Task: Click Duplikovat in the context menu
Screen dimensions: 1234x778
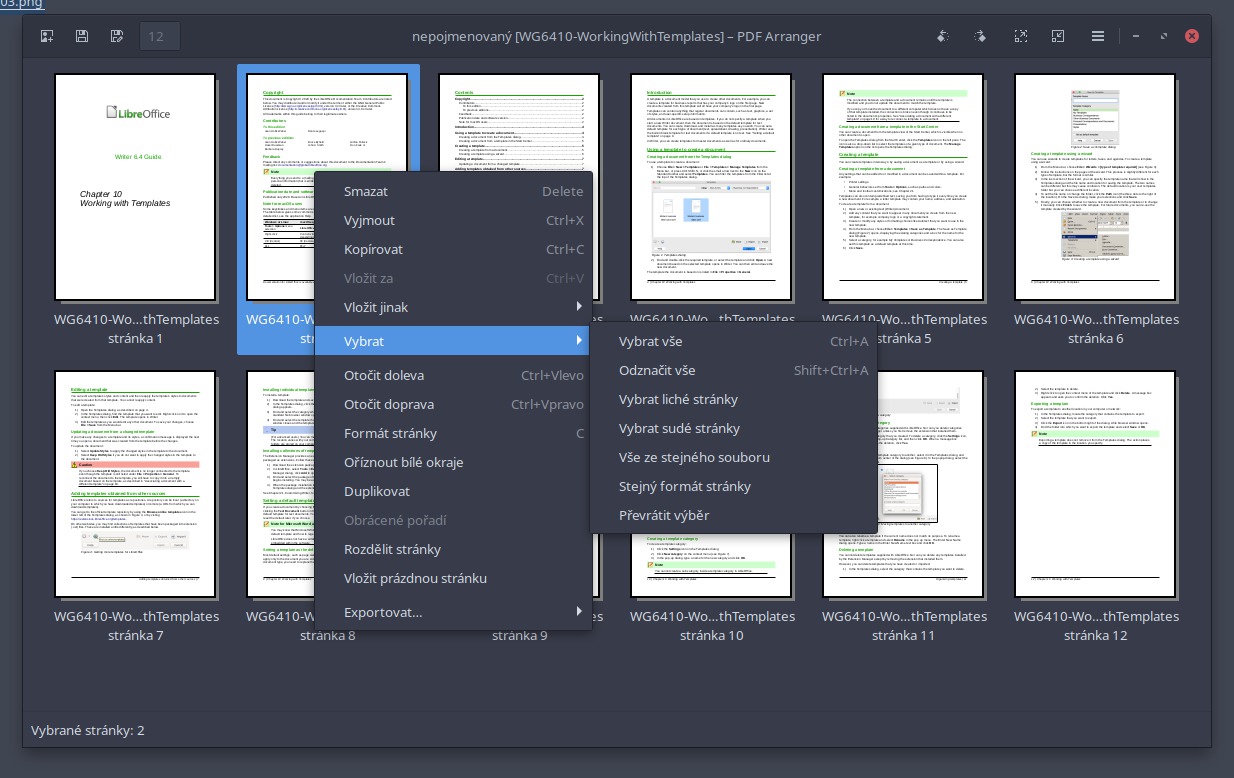Action: 454,491
